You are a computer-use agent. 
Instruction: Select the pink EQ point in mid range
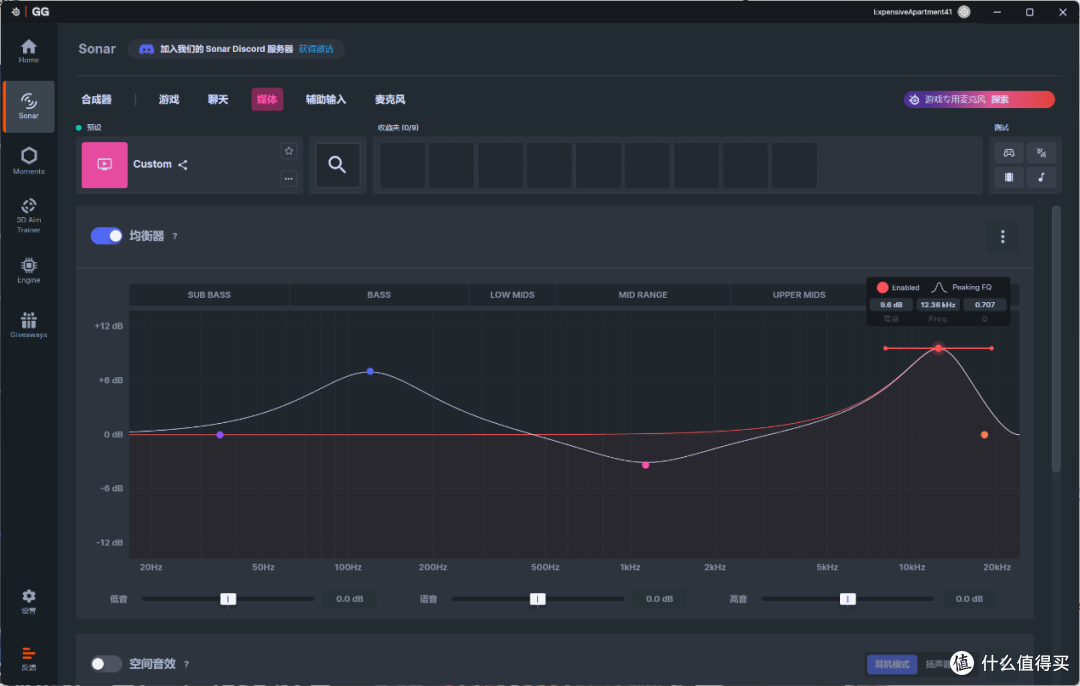645,465
